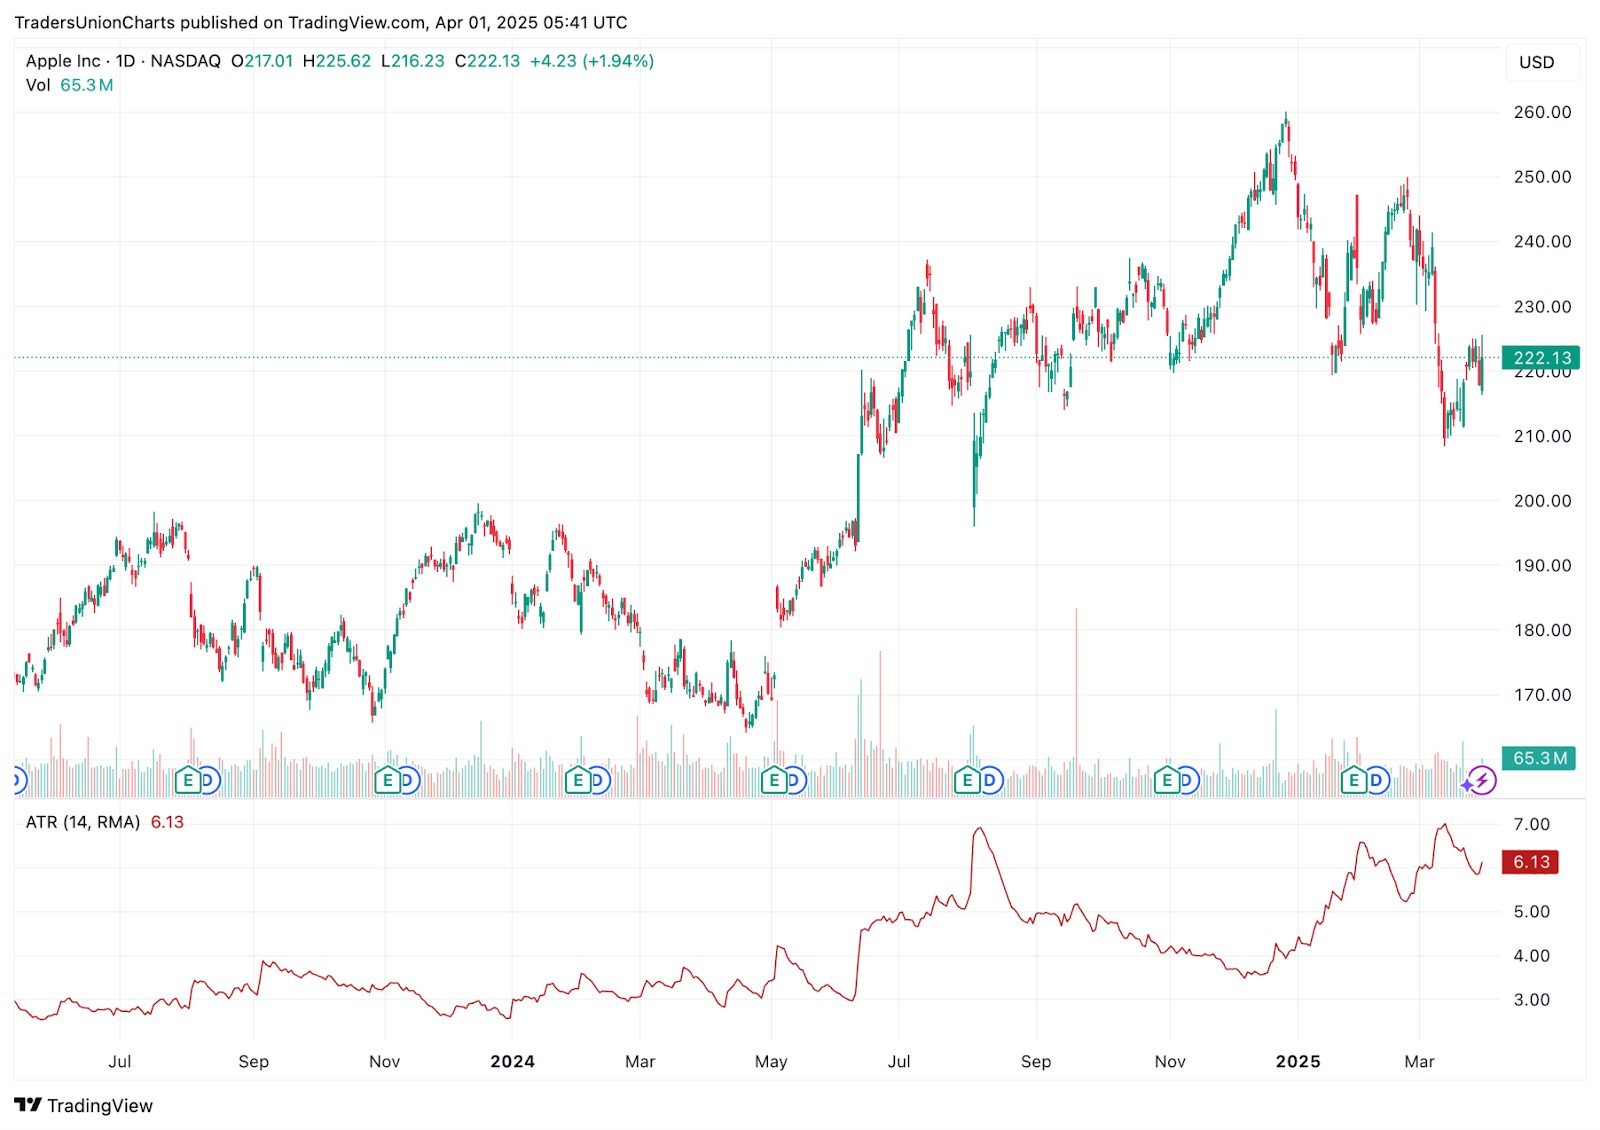This screenshot has height=1130, width=1600.
Task: Click the Vol legend reading 65.3 M
Action: coord(69,85)
